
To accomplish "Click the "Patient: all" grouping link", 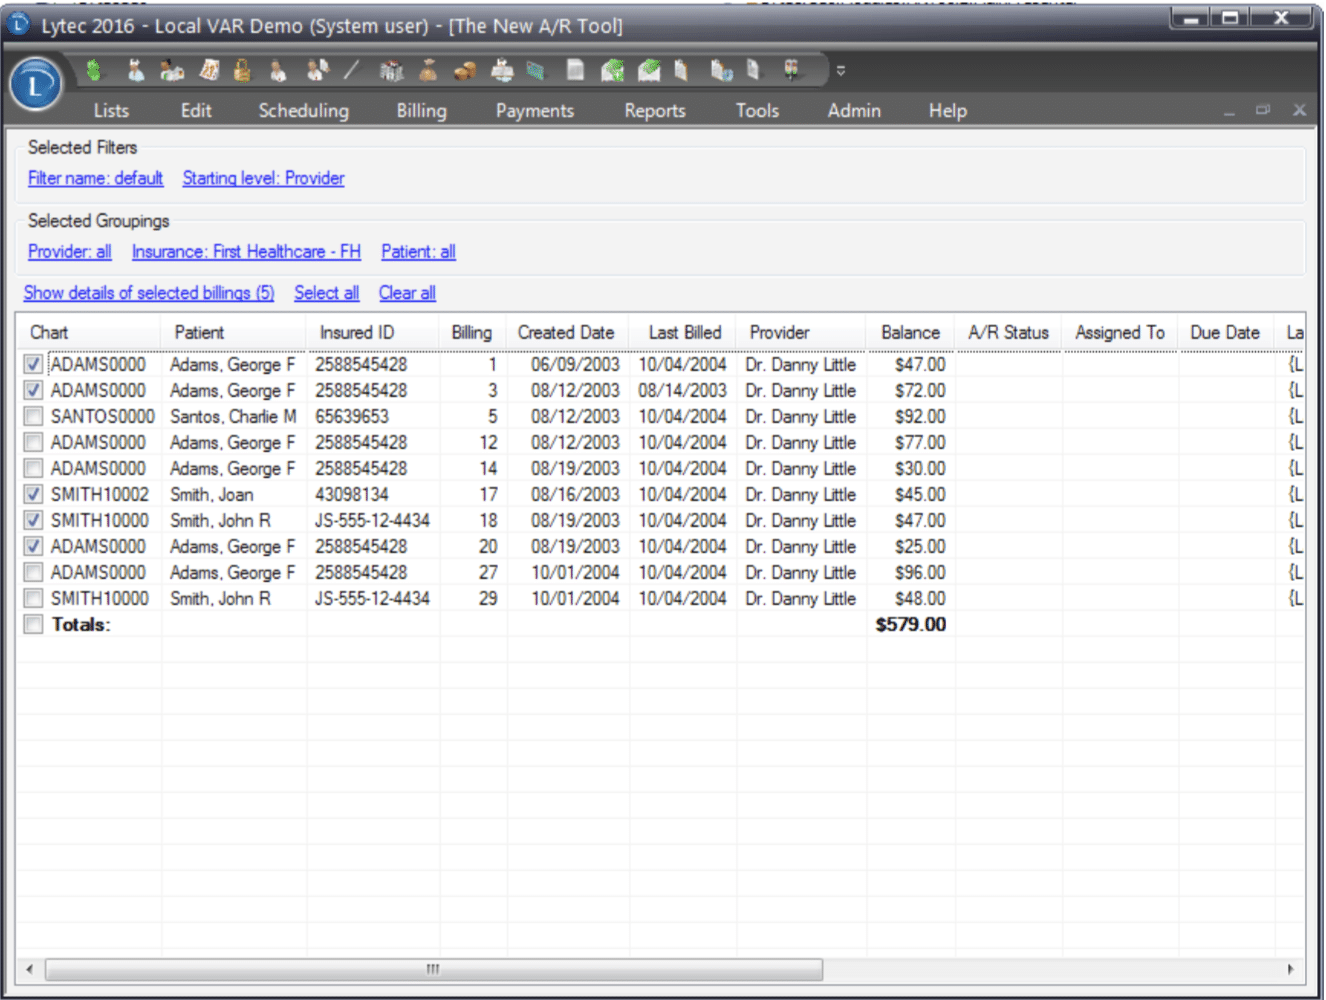I will (x=418, y=252).
